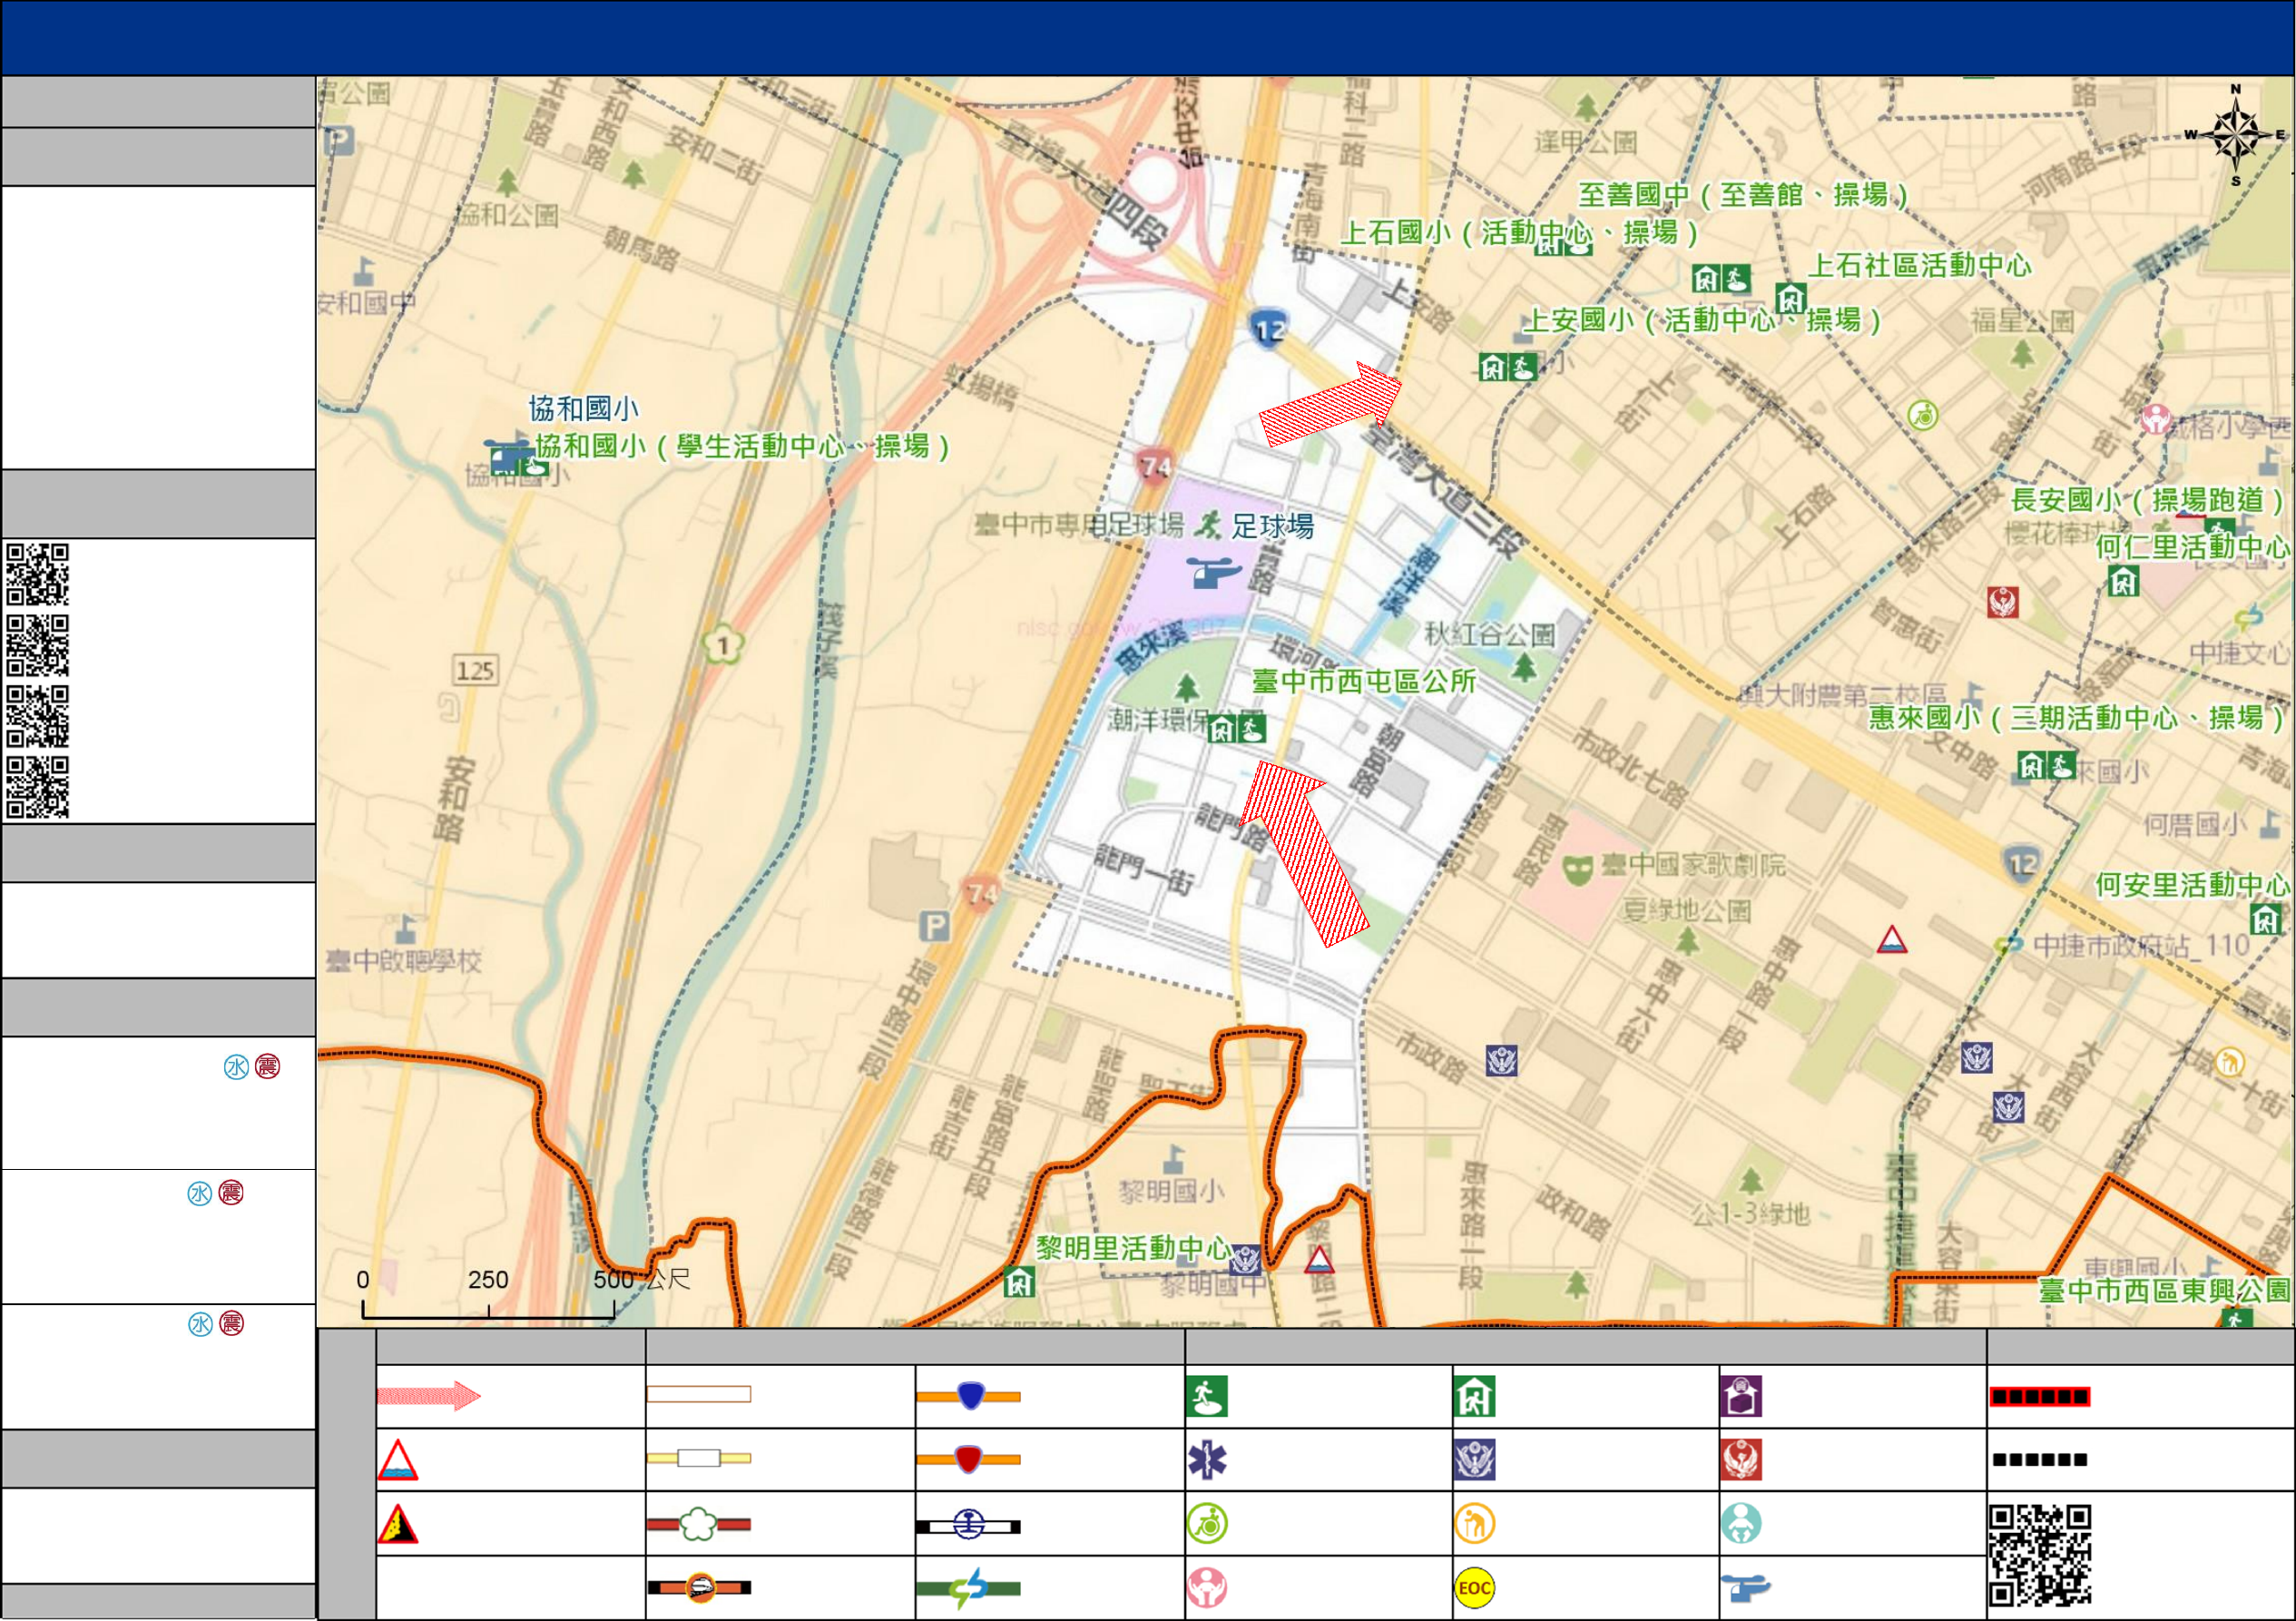
Task: Click the 秋紅谷公園 label
Action: 1490,634
